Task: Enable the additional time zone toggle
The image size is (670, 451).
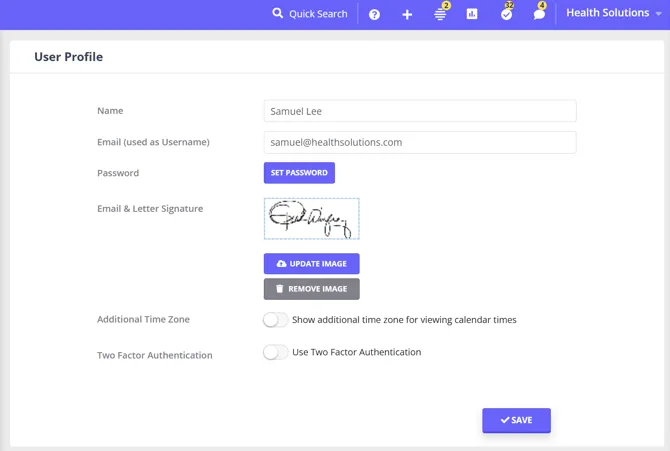Action: pyautogui.click(x=275, y=320)
